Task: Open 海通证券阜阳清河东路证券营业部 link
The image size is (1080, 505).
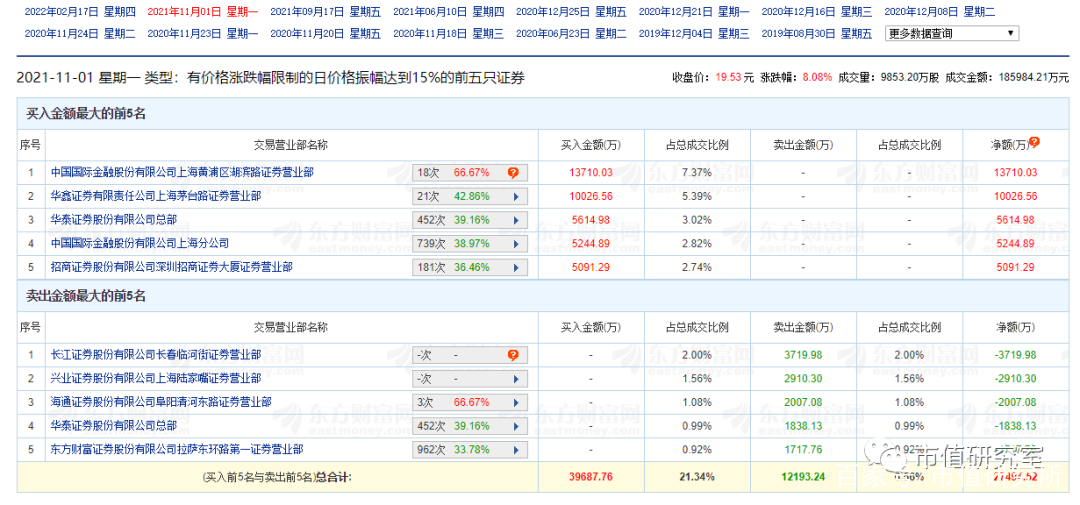Action: pos(161,402)
